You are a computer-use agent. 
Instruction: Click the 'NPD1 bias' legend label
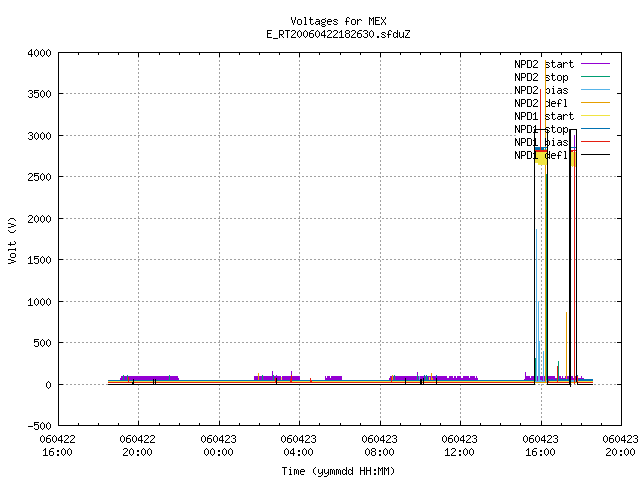click(541, 142)
